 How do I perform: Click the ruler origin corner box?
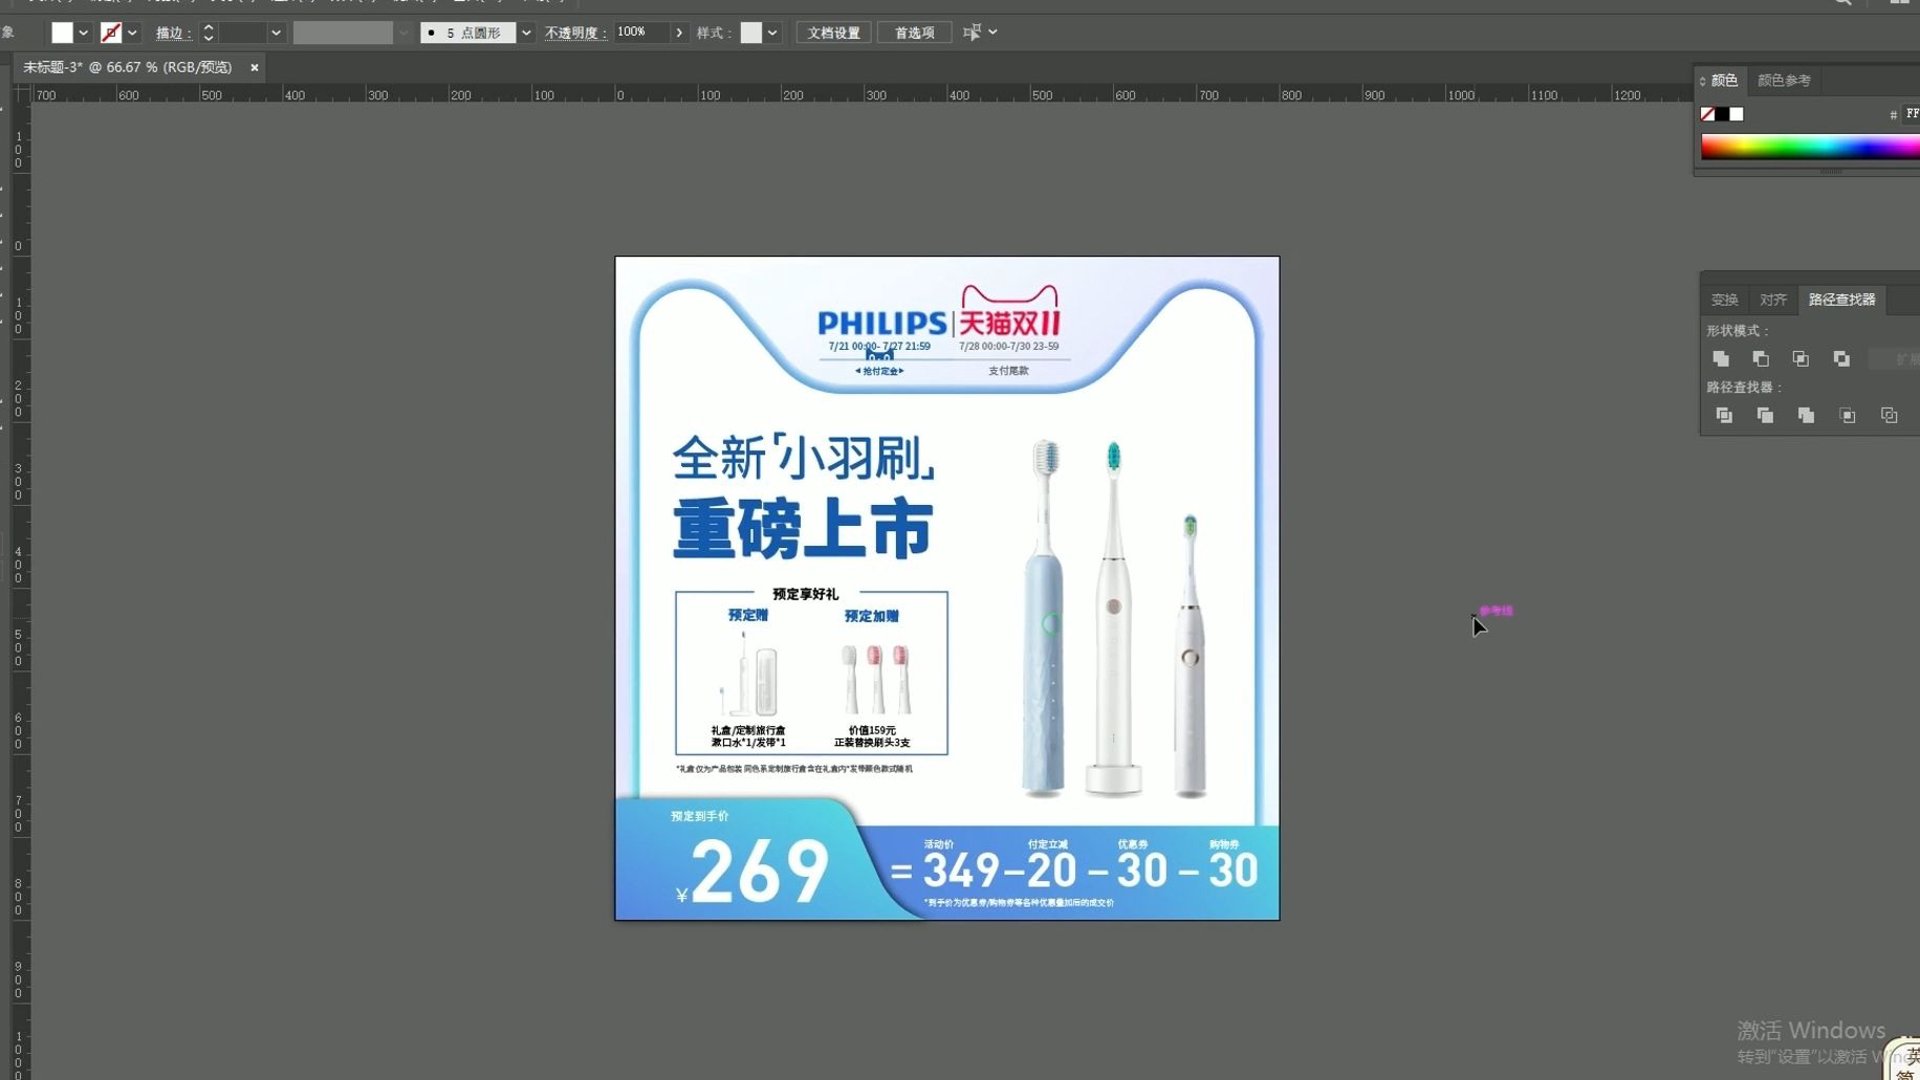[21, 94]
